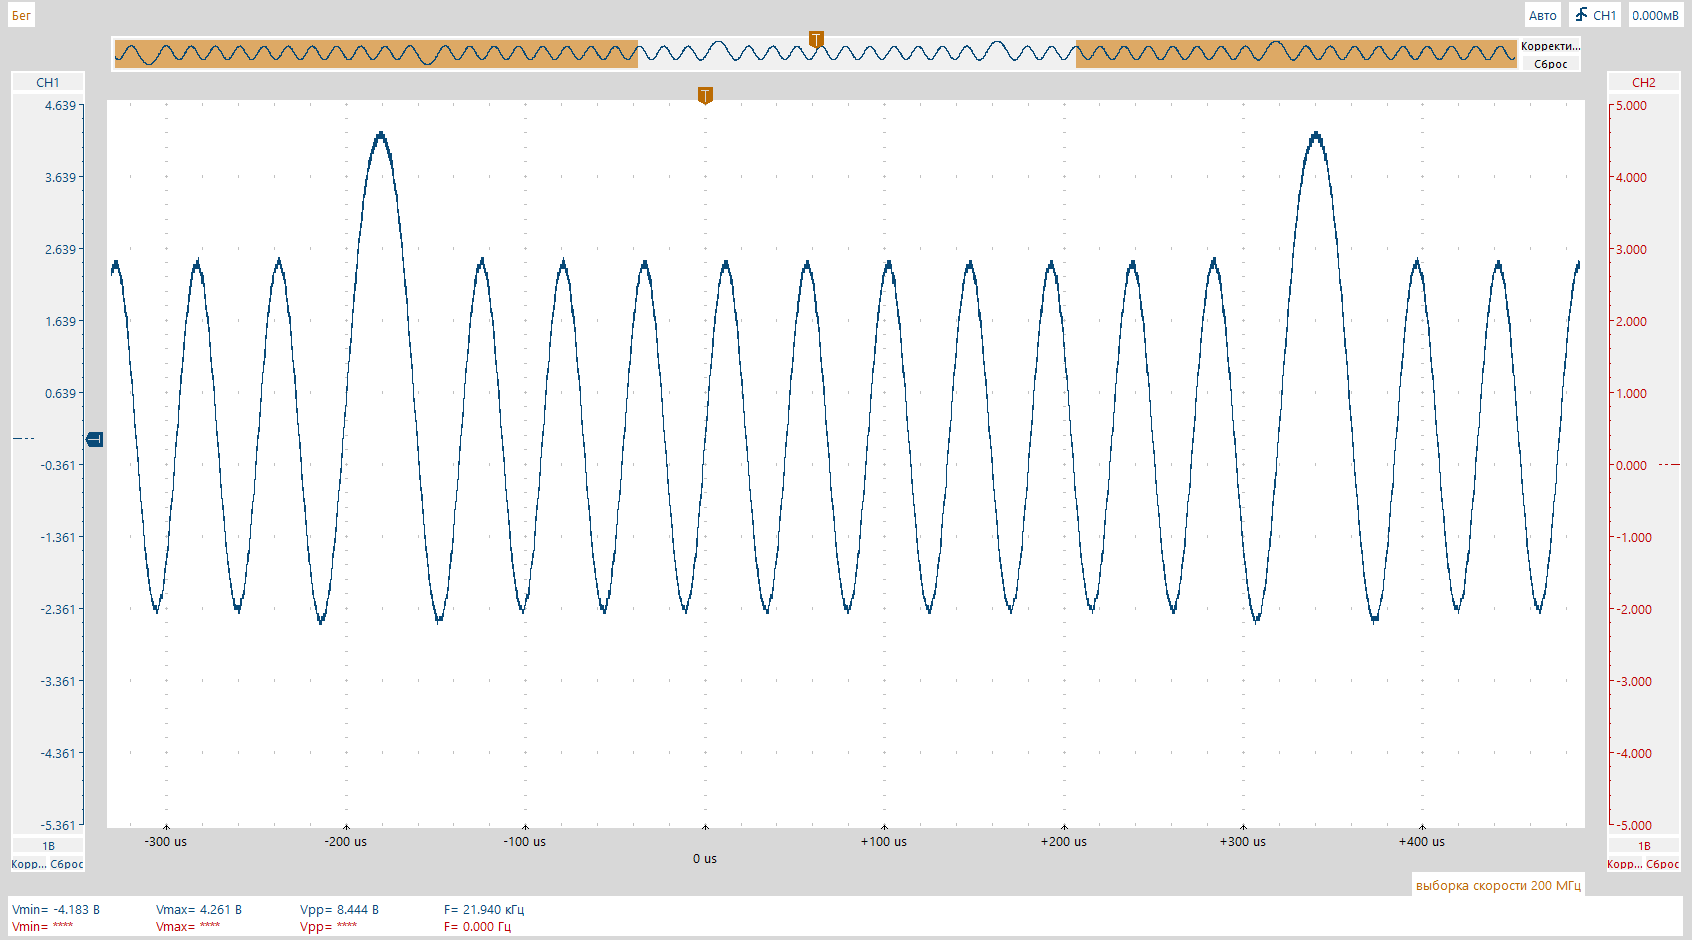Screen dimensions: 1692x940
Task: Select the CH2 channel header
Action: [x=1643, y=82]
